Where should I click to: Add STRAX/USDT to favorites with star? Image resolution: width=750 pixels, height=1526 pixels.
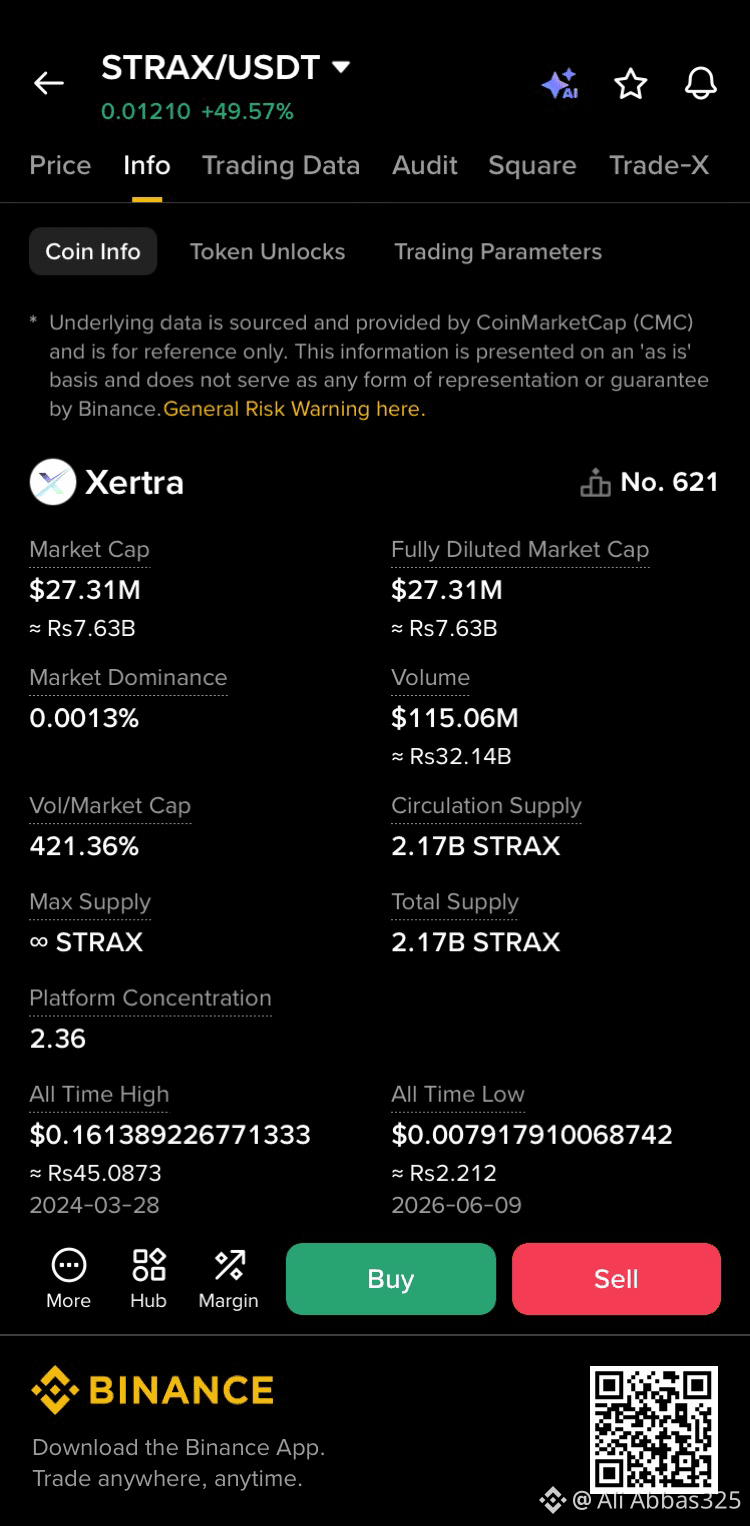[630, 84]
